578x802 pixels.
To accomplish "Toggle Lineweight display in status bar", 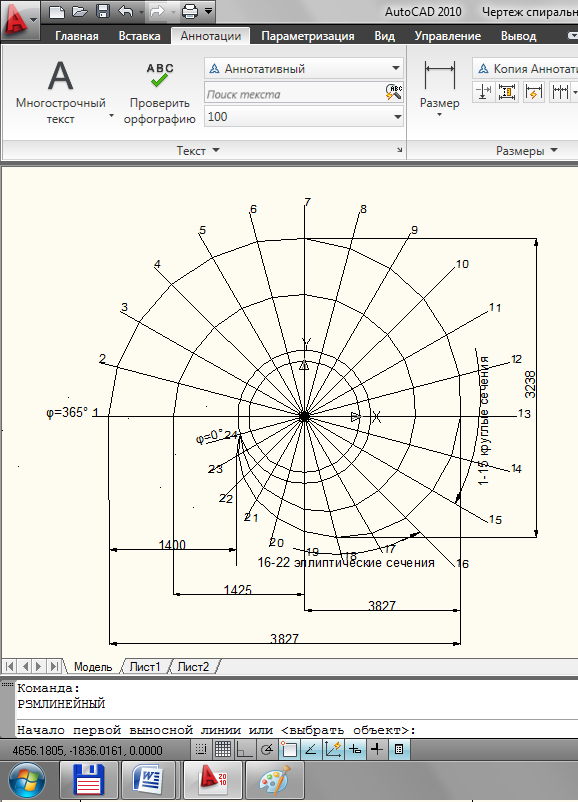I will (x=377, y=750).
